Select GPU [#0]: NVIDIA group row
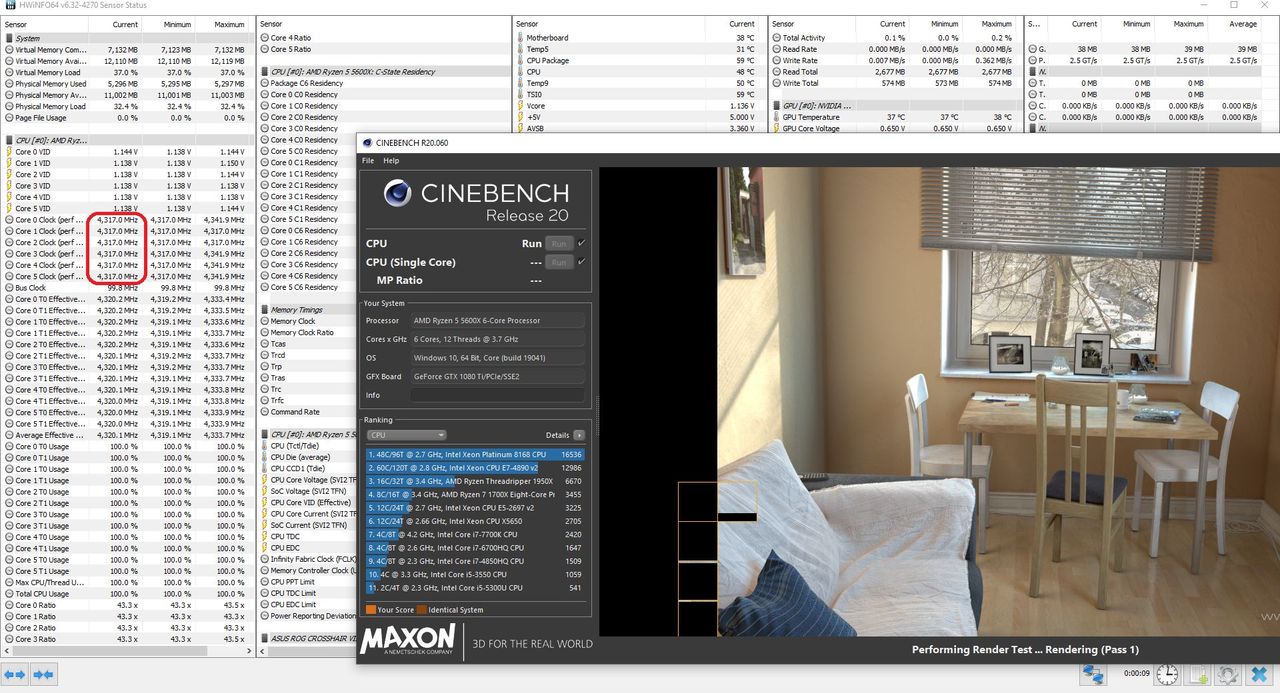This screenshot has height=693, width=1280. (895, 105)
